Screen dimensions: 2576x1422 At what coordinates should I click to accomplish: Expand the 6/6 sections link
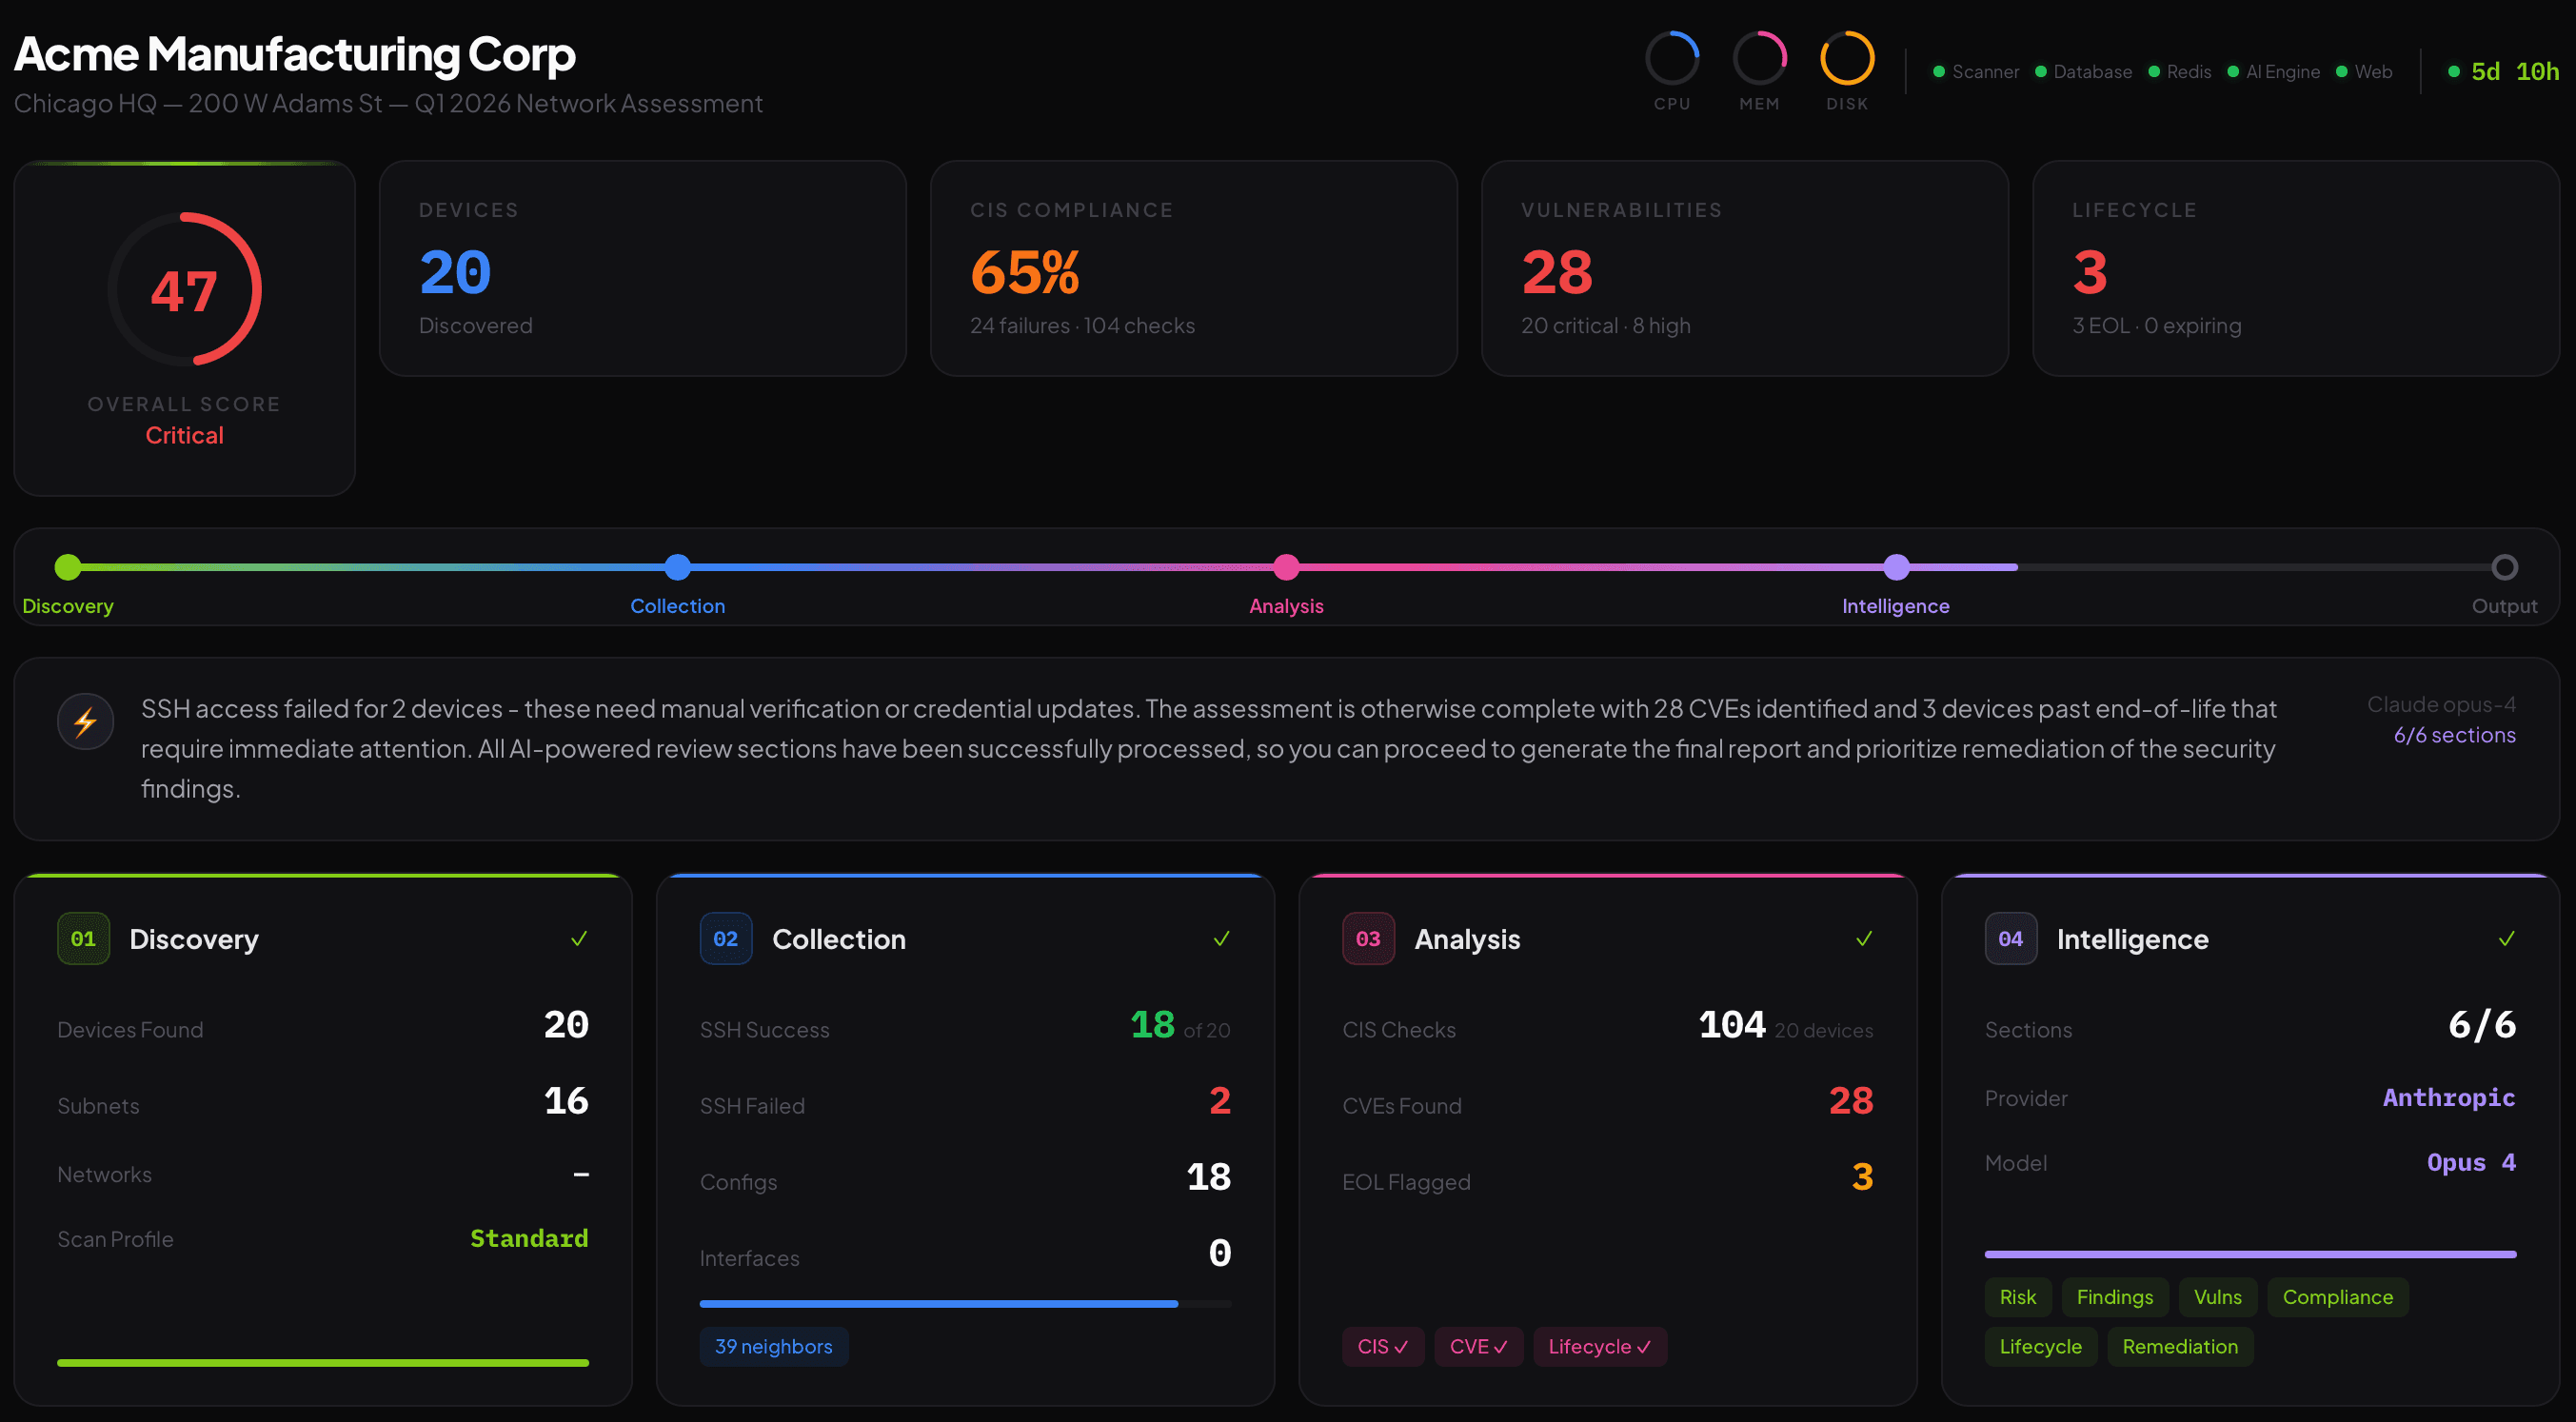[x=2454, y=734]
